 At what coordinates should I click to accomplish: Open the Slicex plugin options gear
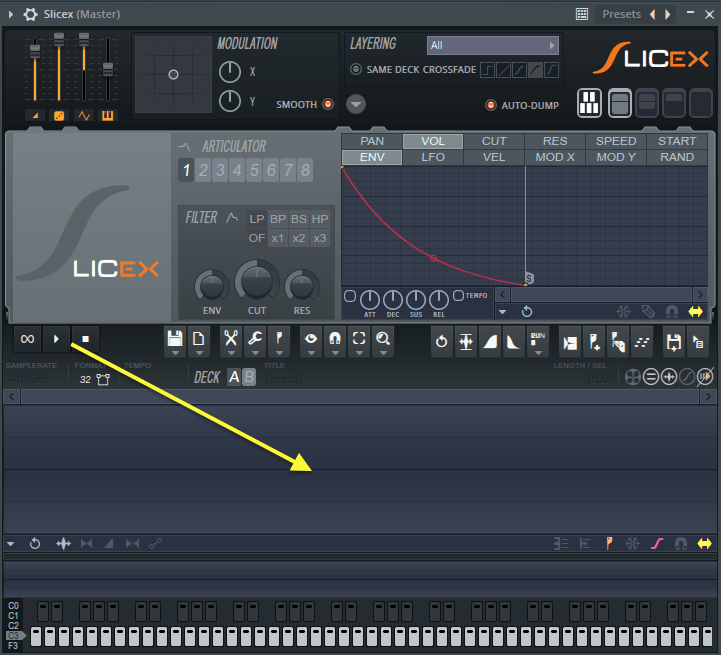tap(30, 14)
